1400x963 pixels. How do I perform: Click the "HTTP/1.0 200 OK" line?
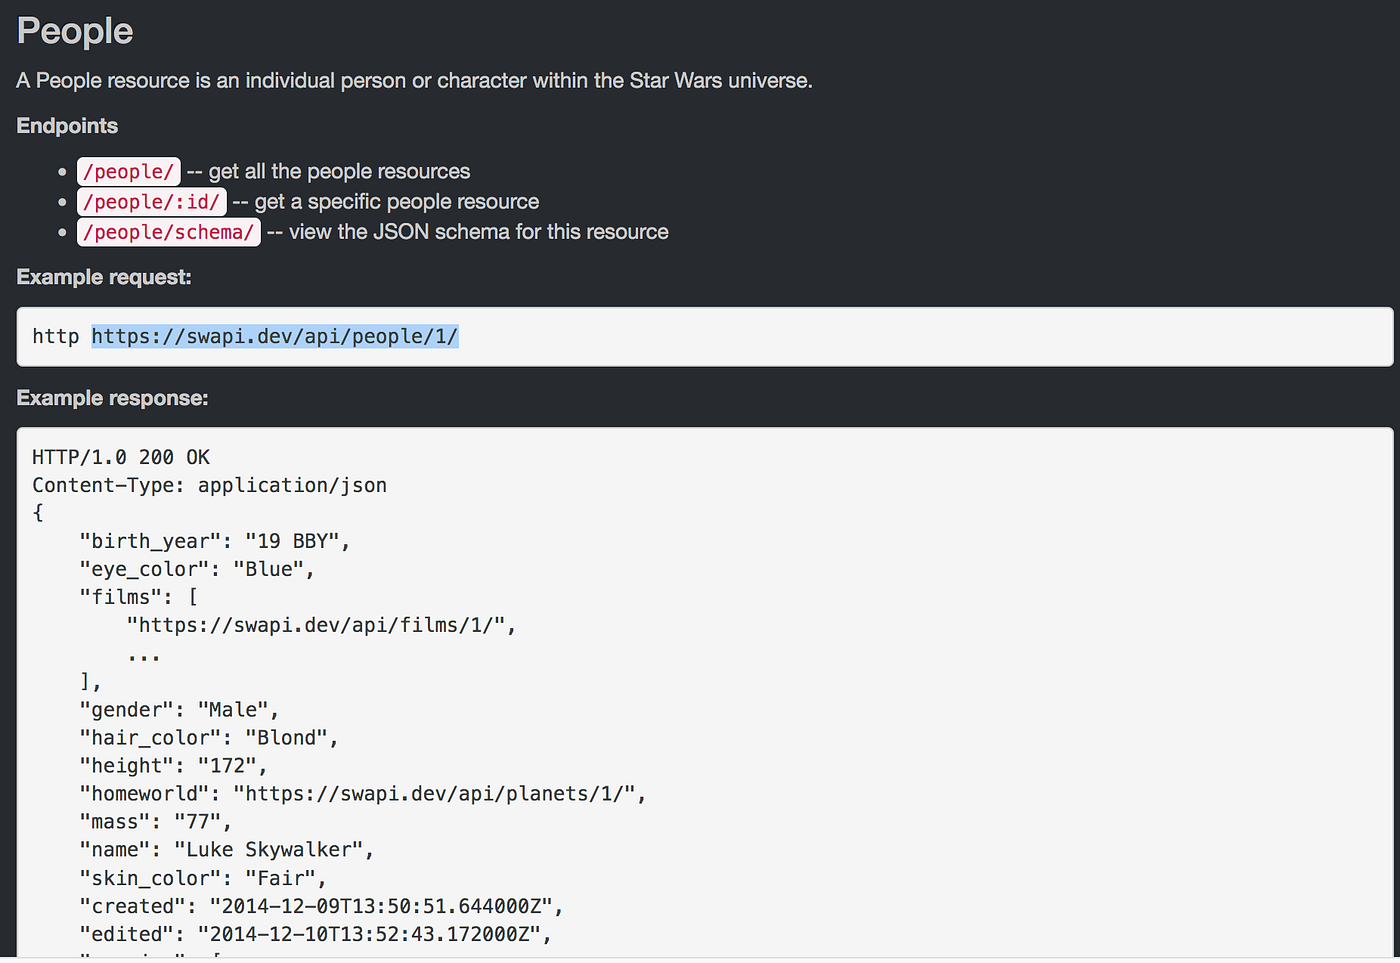(121, 457)
